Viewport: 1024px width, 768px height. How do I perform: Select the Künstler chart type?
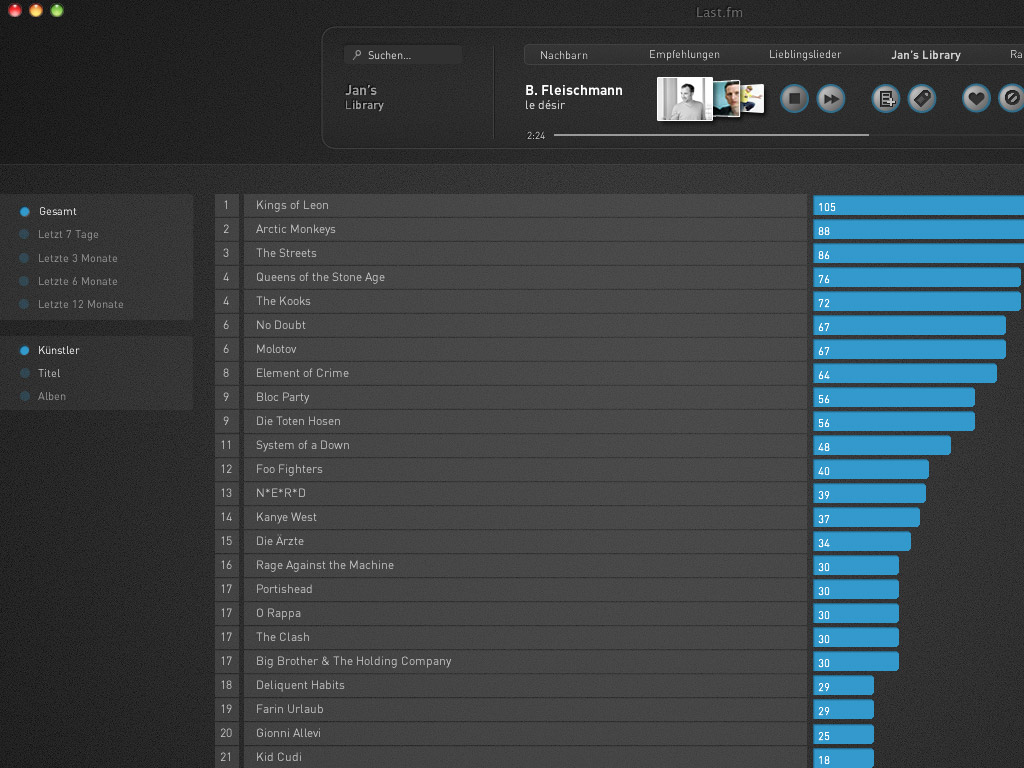(50, 350)
